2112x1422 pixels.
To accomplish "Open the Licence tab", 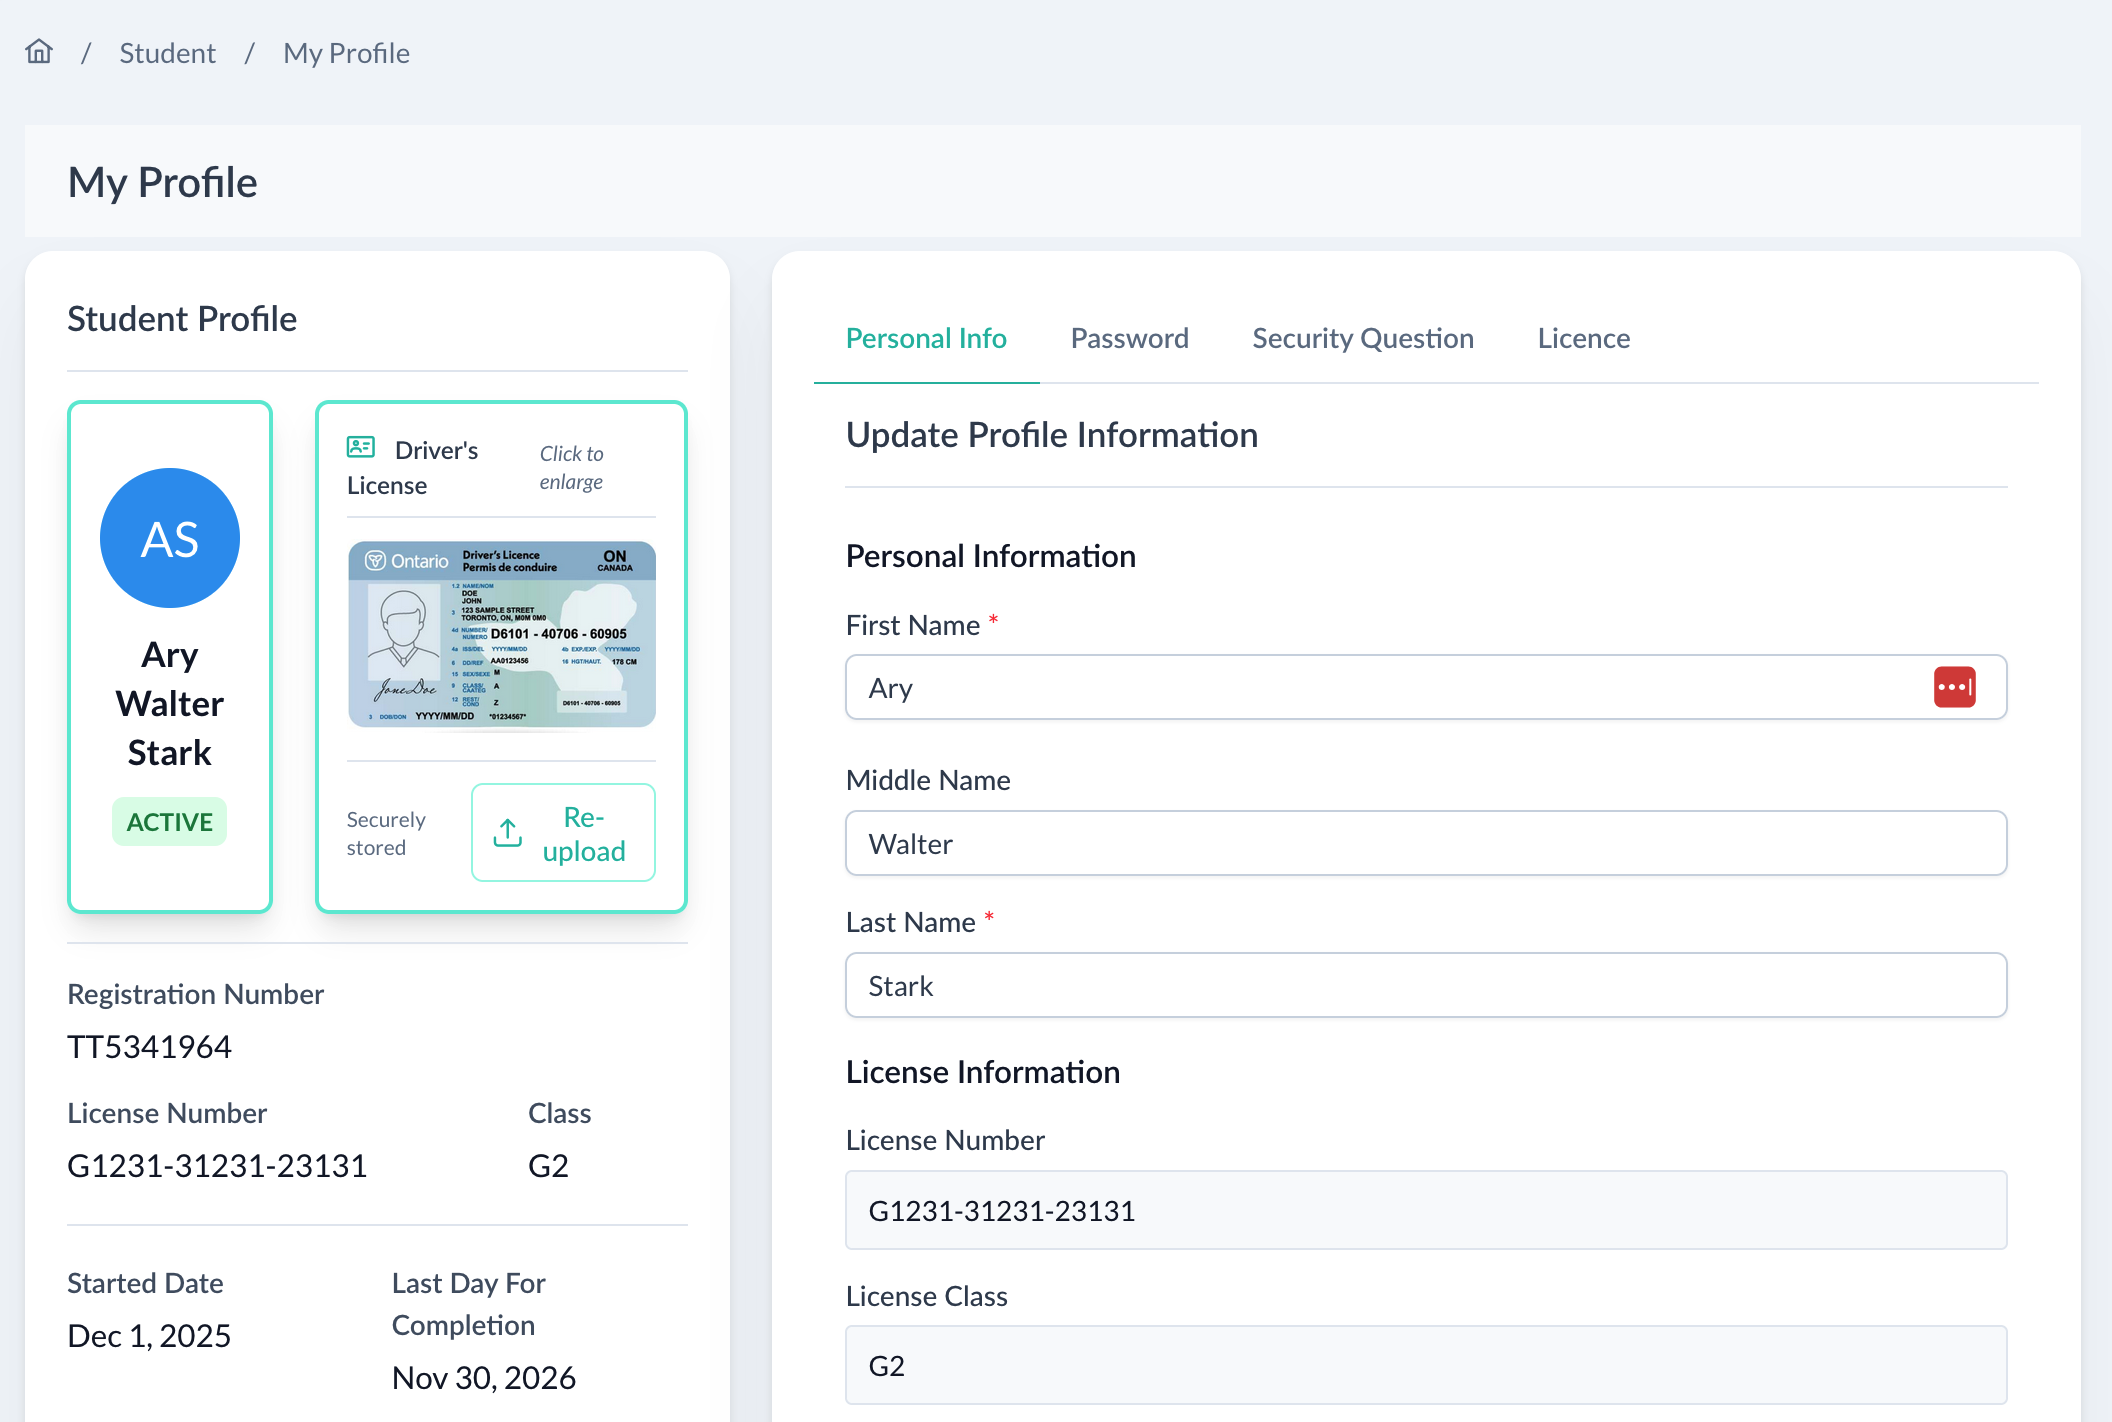I will [1583, 338].
